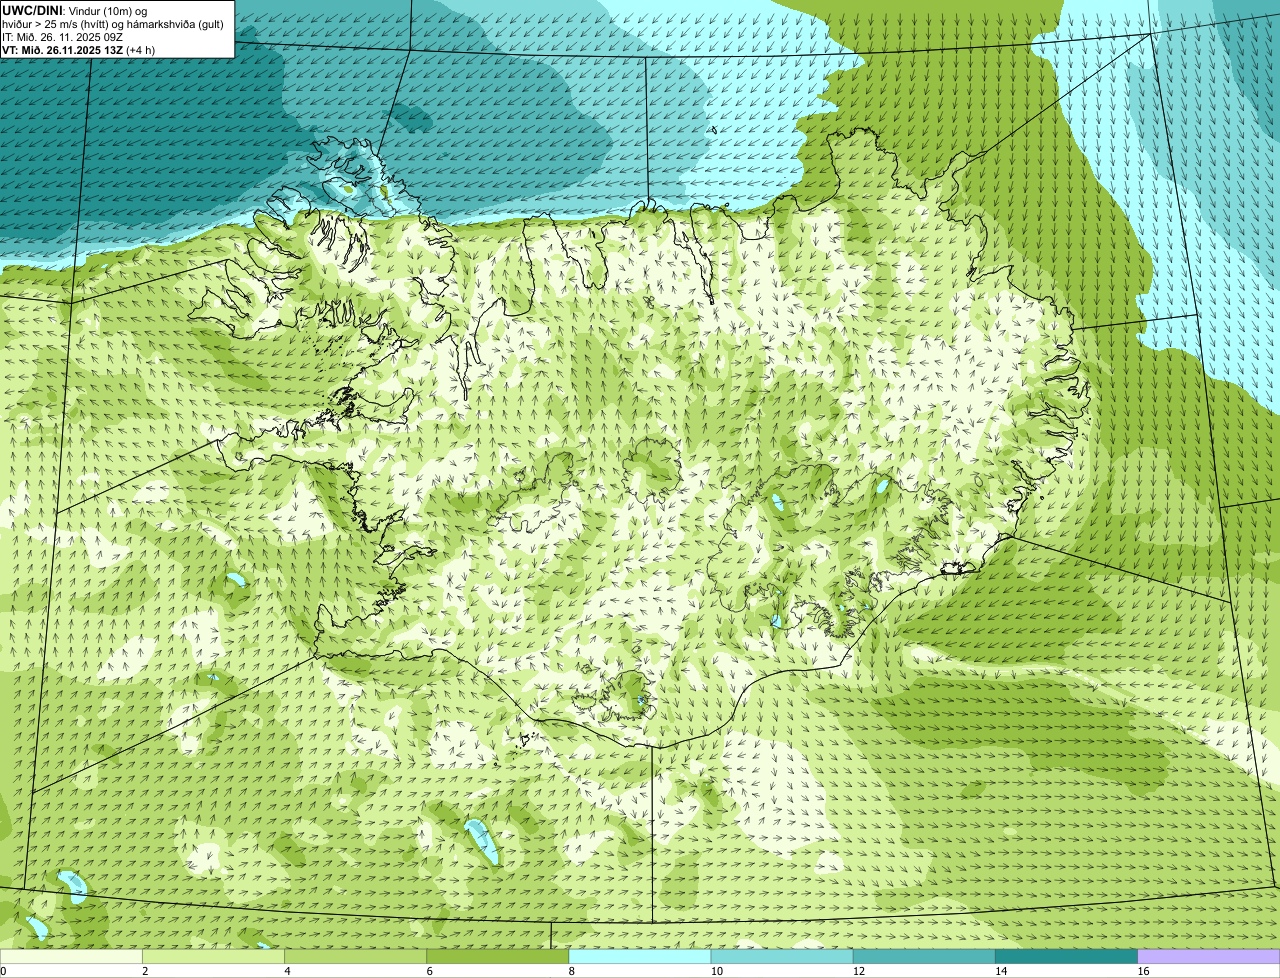
Task: Click the 10–12 m/s legend color segment
Action: click(x=782, y=956)
